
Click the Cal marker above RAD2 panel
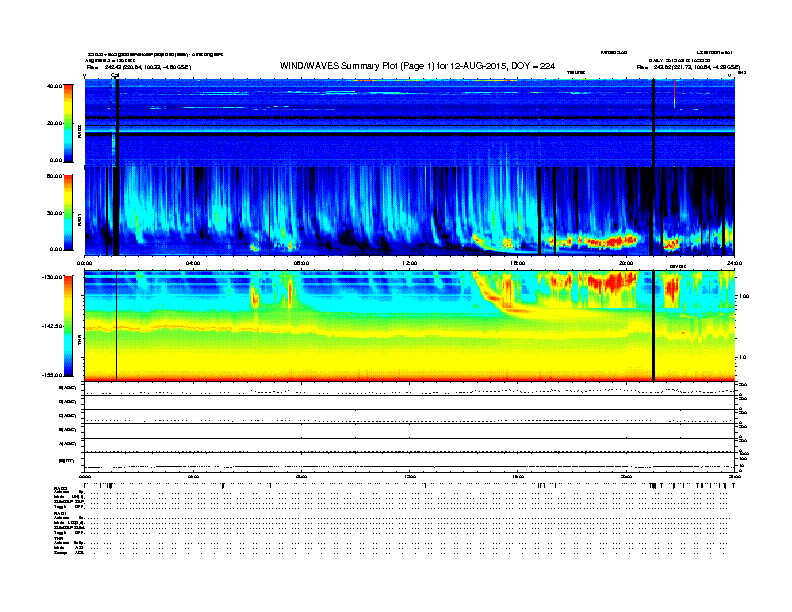point(115,75)
